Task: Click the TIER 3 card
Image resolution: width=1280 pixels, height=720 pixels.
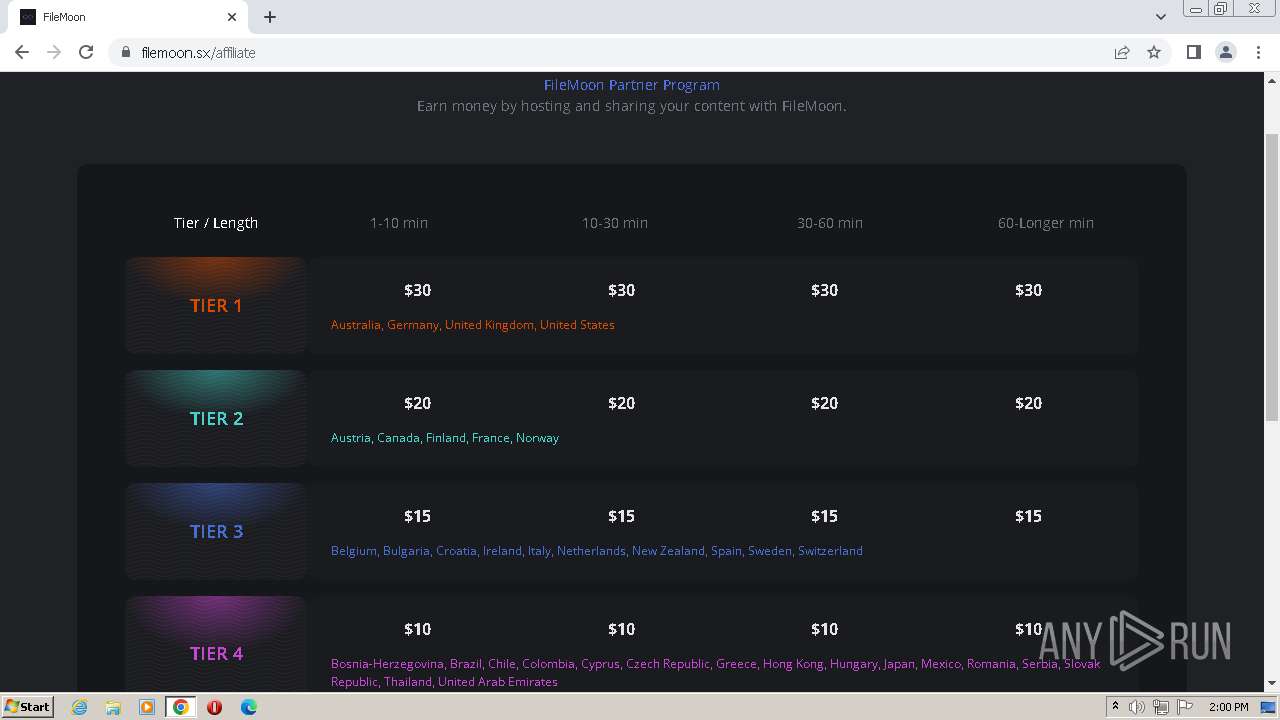Action: tap(216, 531)
